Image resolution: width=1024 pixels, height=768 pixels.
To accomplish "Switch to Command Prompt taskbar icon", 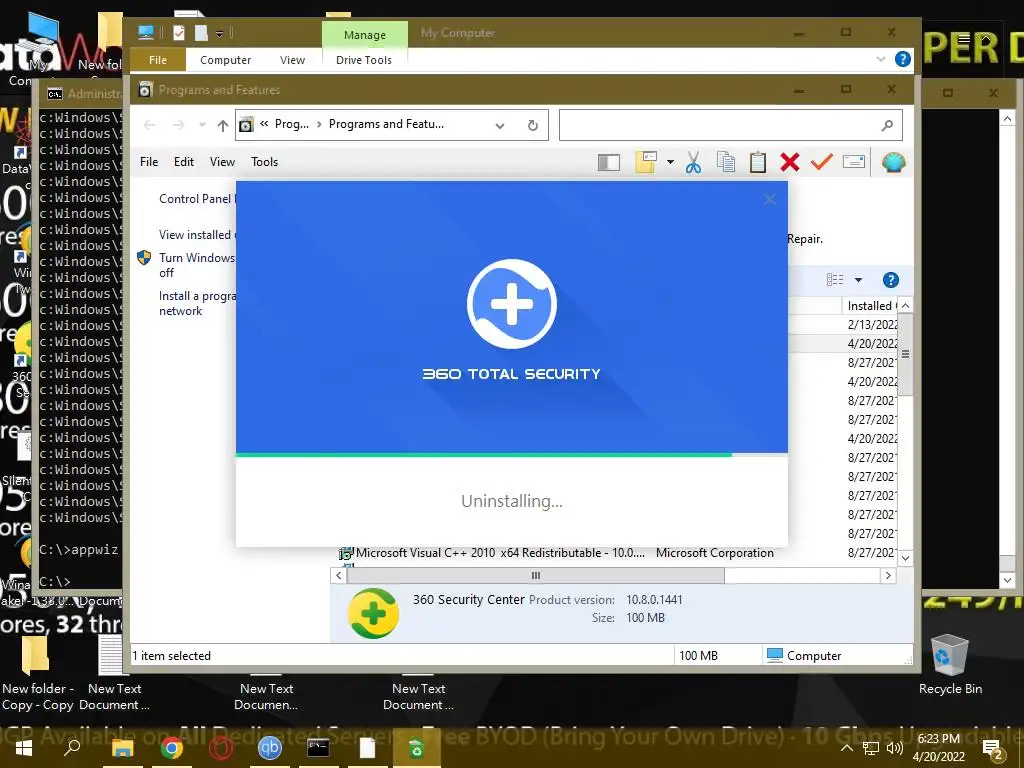I will click(318, 747).
